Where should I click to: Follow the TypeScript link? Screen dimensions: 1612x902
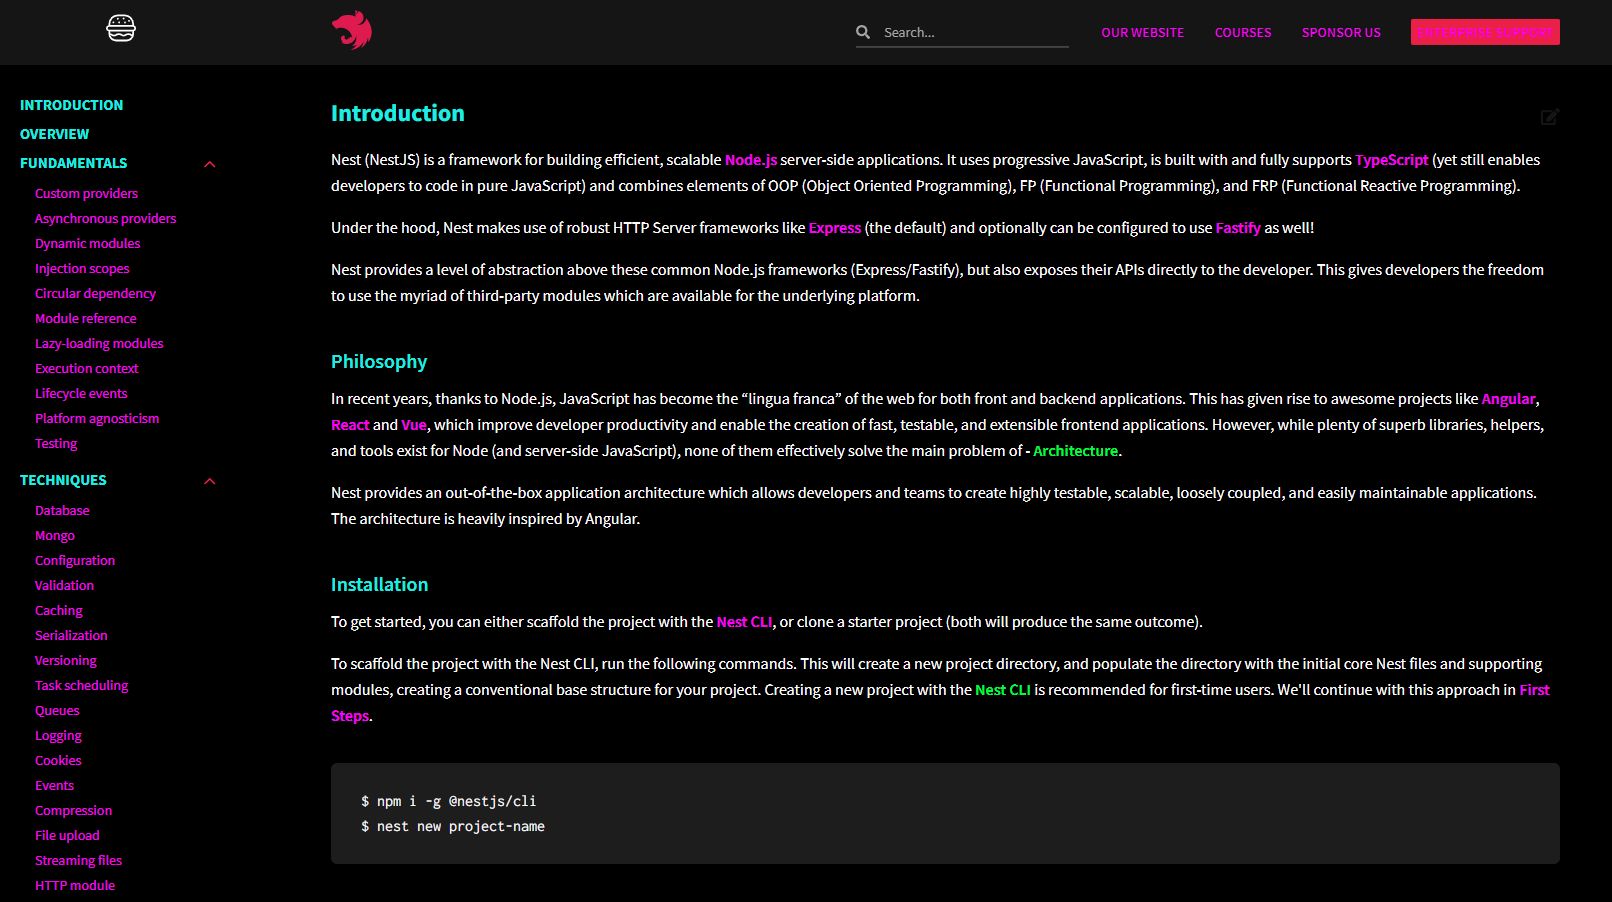tap(1392, 160)
